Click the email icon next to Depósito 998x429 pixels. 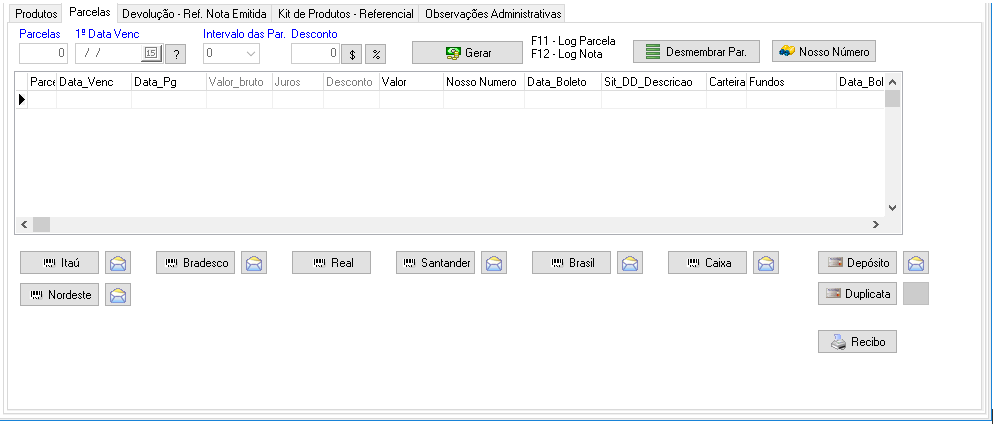[916, 263]
